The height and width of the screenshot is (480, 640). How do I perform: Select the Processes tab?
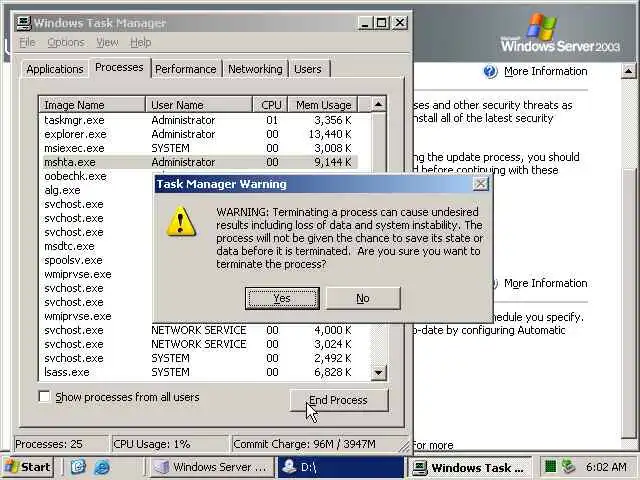pos(119,67)
